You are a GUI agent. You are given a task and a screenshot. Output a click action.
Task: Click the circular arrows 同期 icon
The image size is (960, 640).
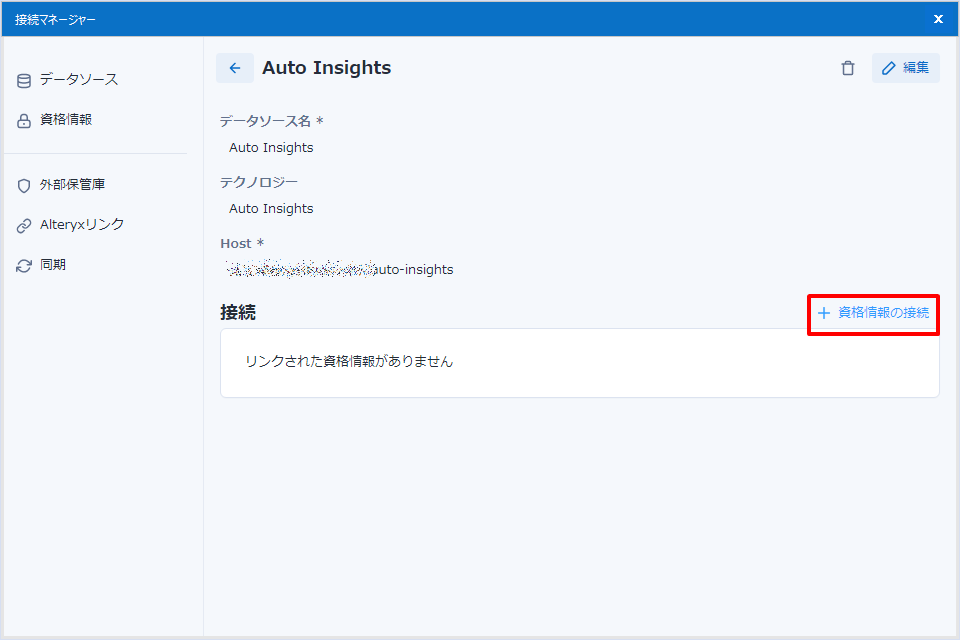(24, 266)
